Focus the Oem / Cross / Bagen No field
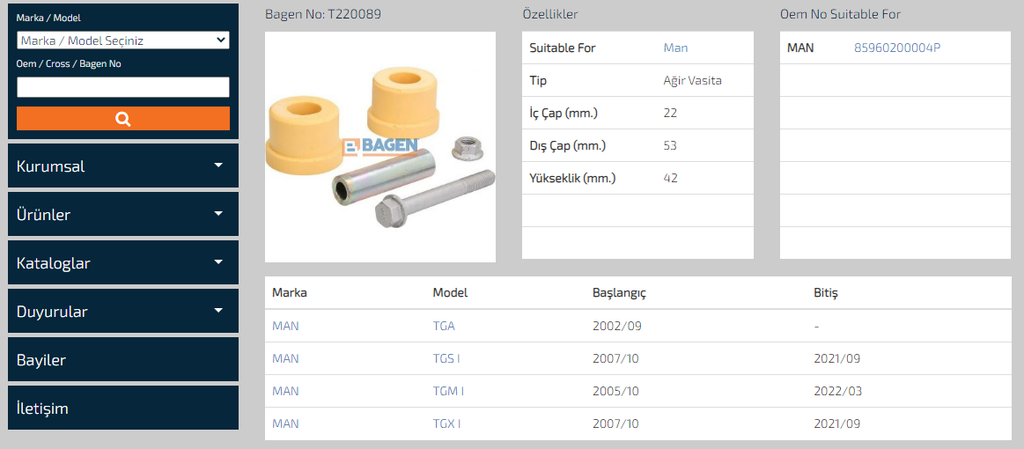Image resolution: width=1024 pixels, height=449 pixels. [123, 87]
